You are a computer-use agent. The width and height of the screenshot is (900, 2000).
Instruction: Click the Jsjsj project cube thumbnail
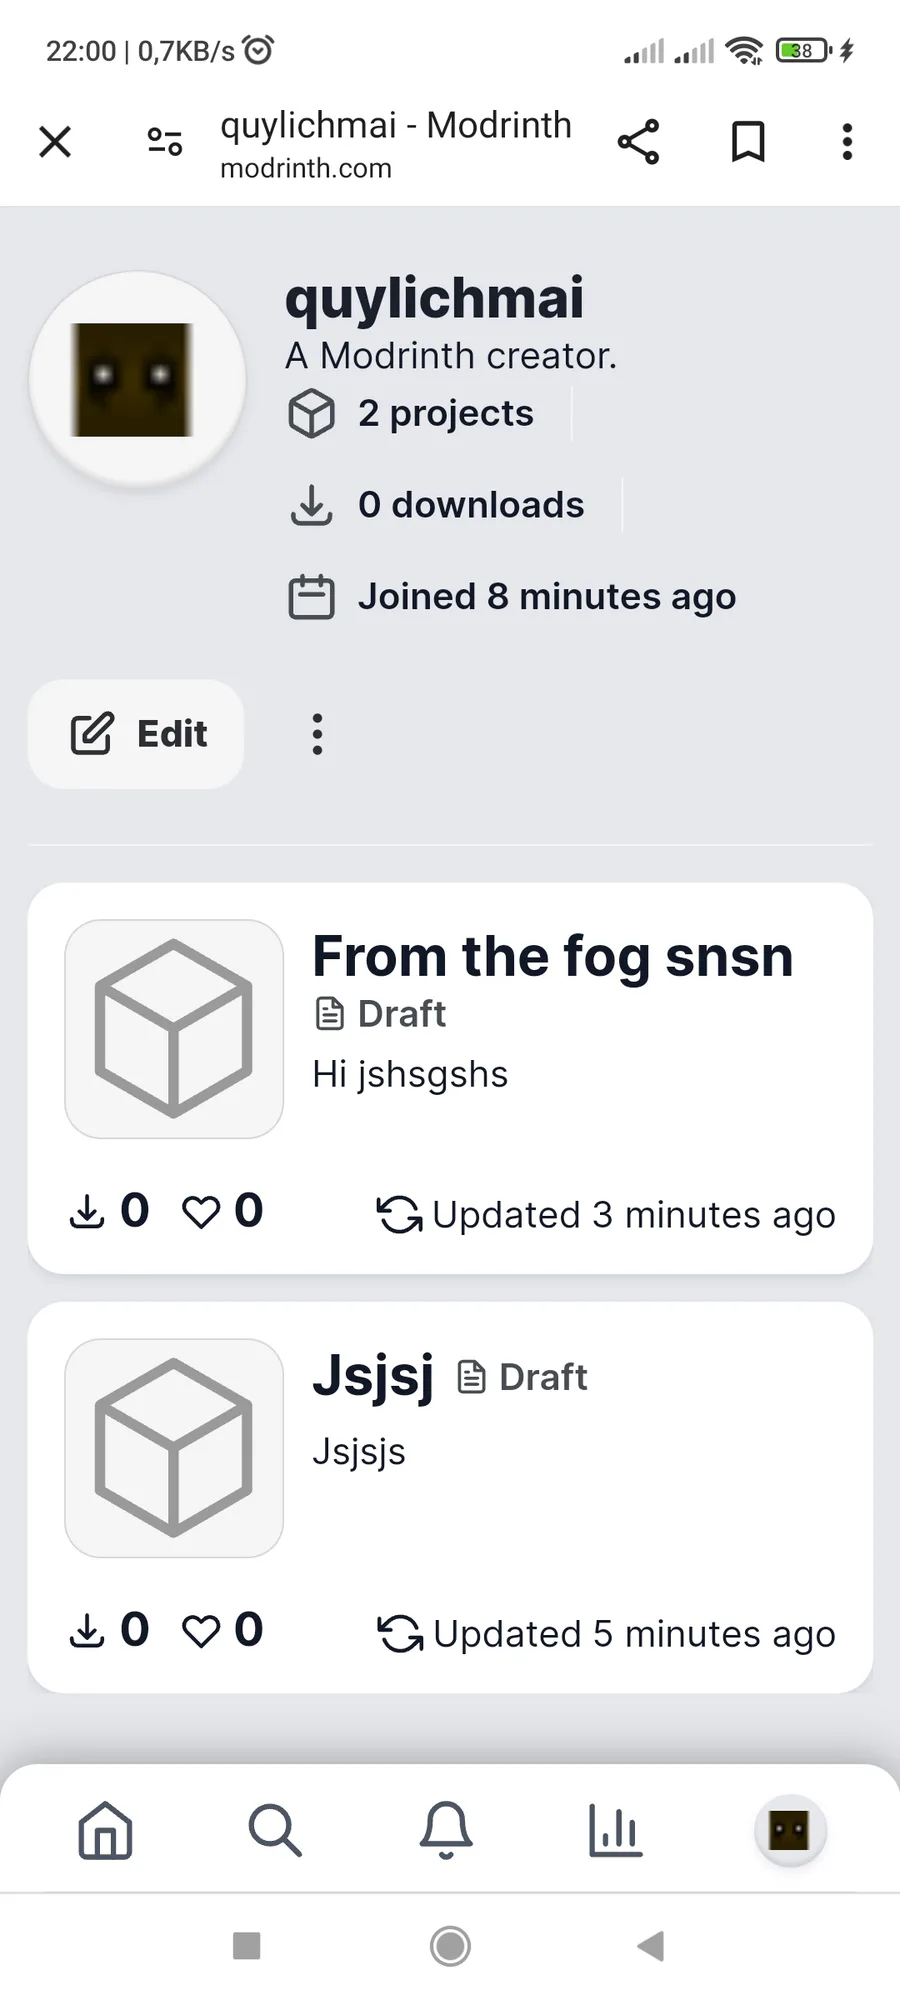pos(174,1448)
